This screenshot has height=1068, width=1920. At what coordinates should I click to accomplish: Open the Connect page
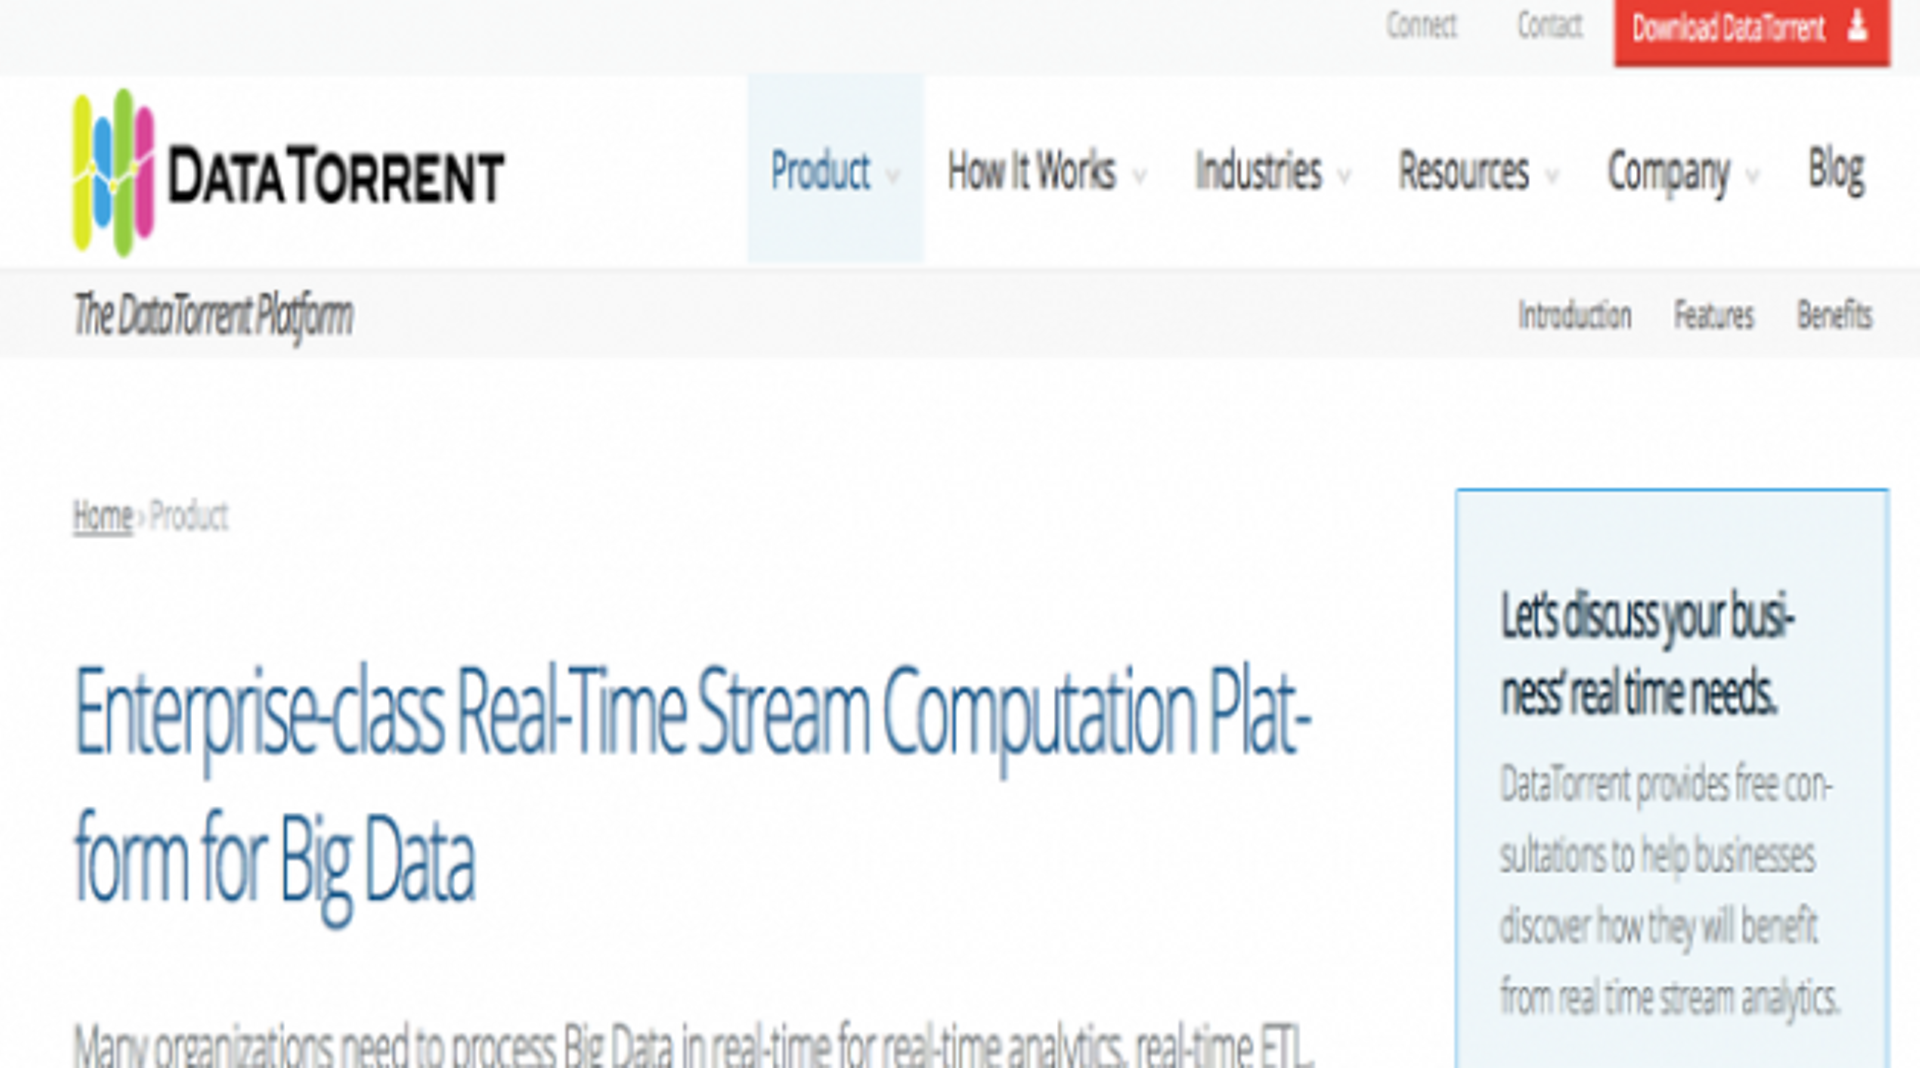click(1421, 28)
